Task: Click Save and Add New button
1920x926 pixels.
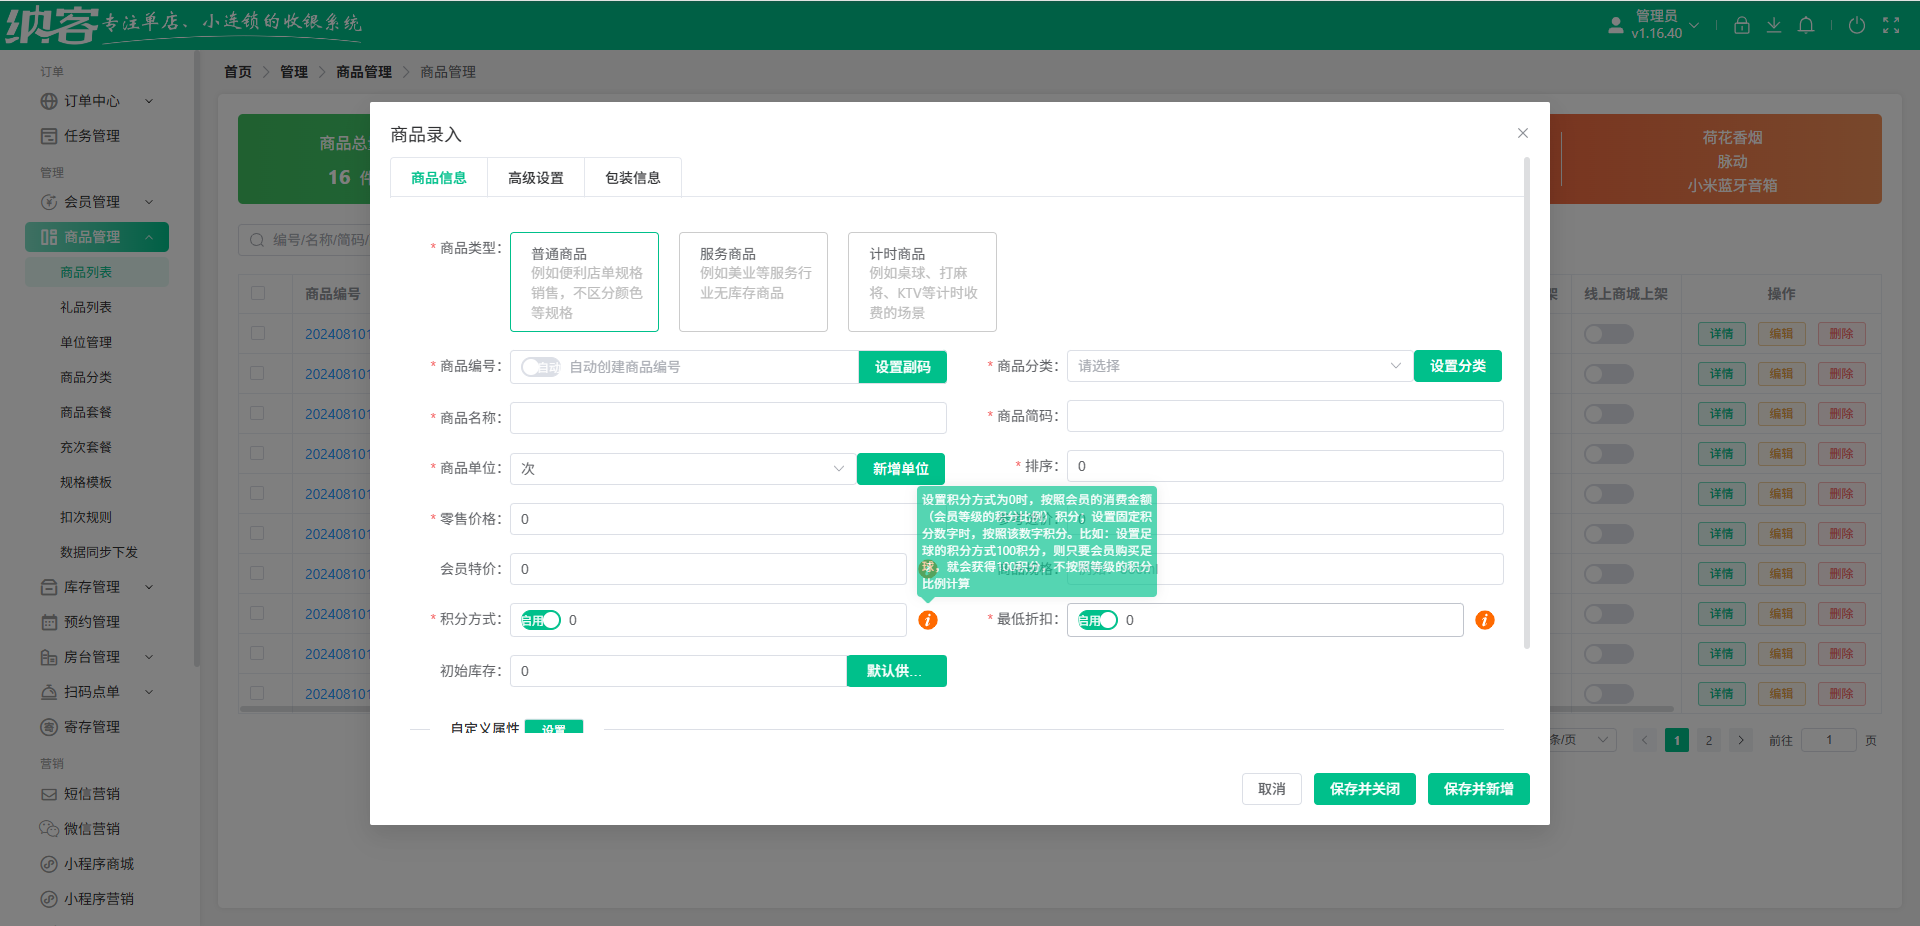Action: [x=1479, y=789]
